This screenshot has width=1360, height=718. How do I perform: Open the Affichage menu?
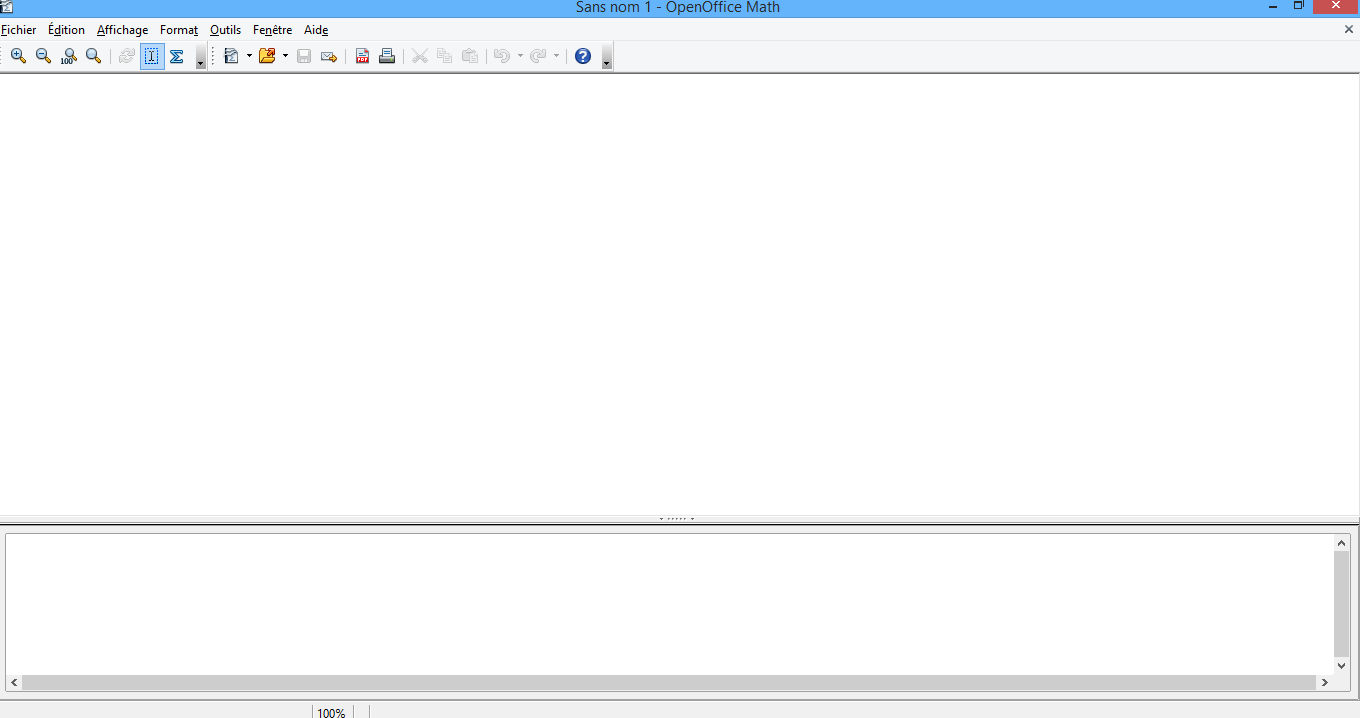tap(122, 30)
